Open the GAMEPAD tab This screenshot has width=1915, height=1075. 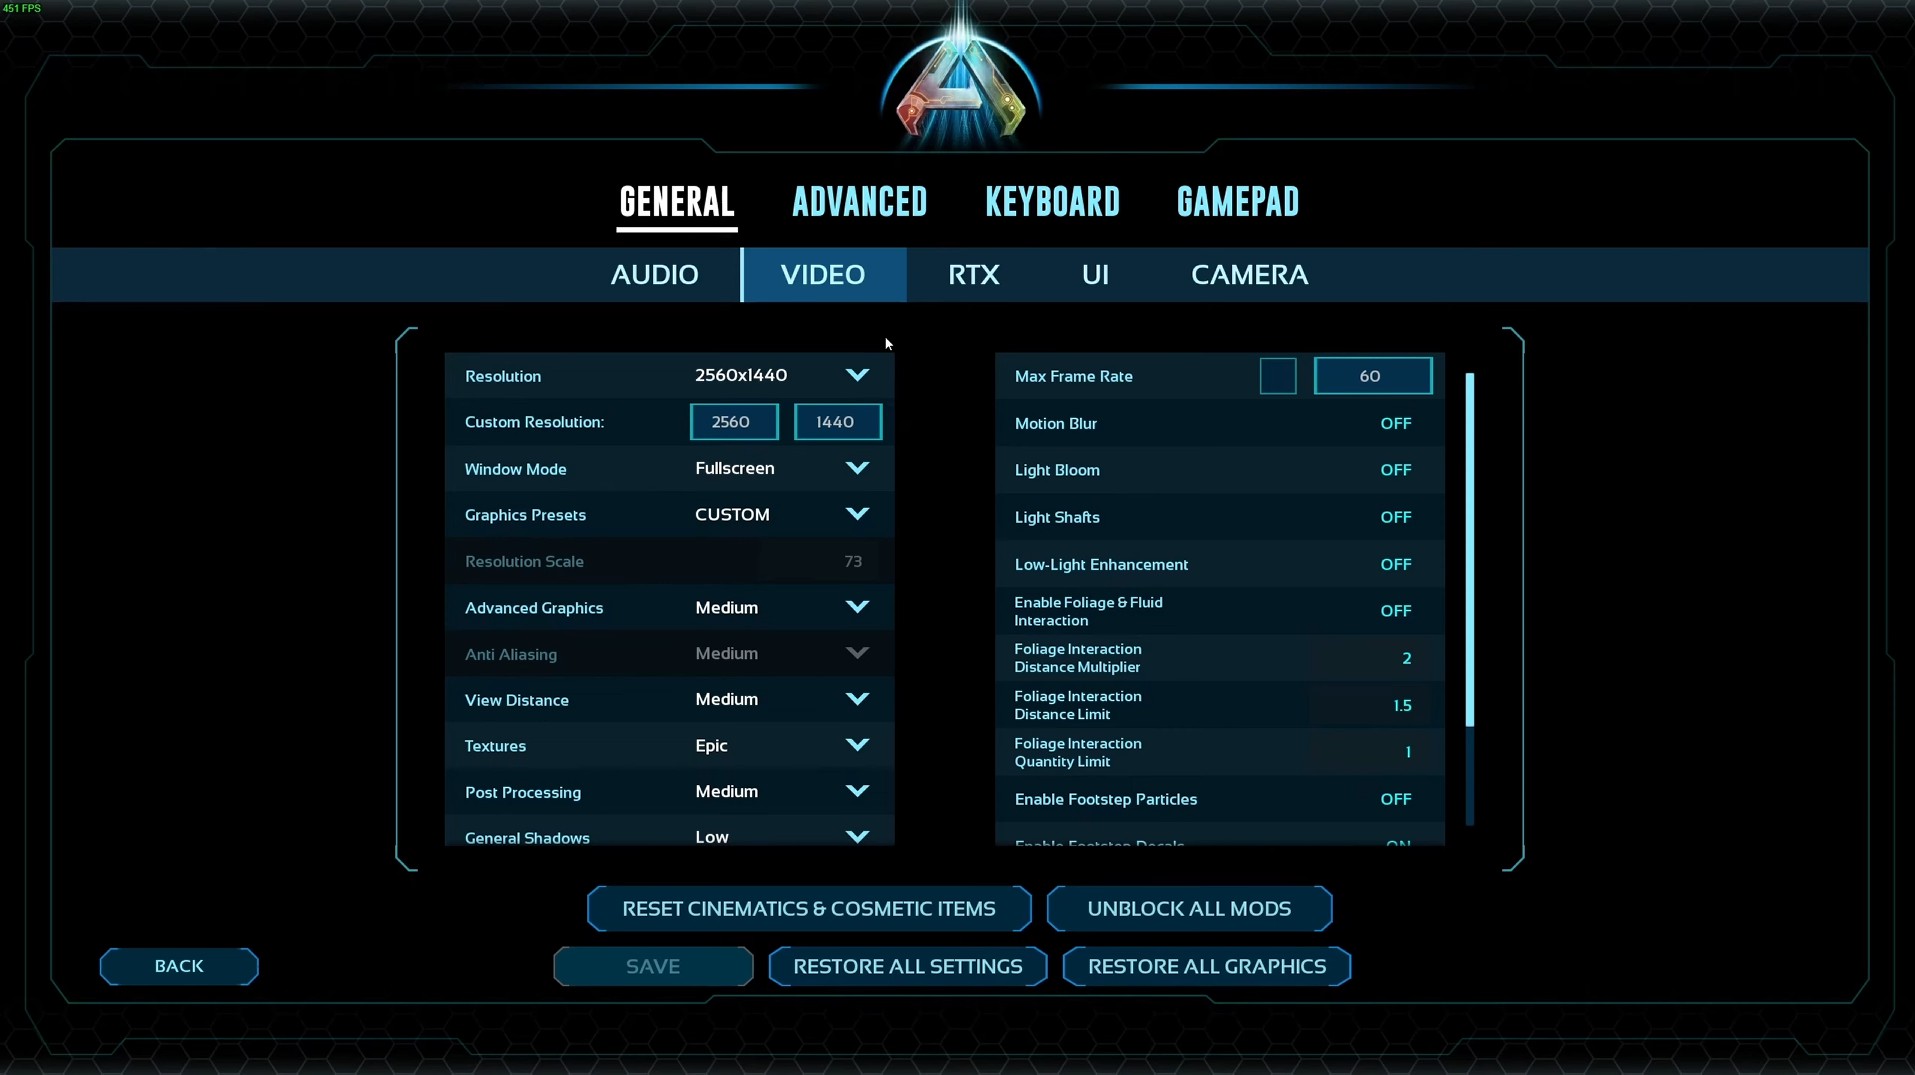tap(1238, 202)
